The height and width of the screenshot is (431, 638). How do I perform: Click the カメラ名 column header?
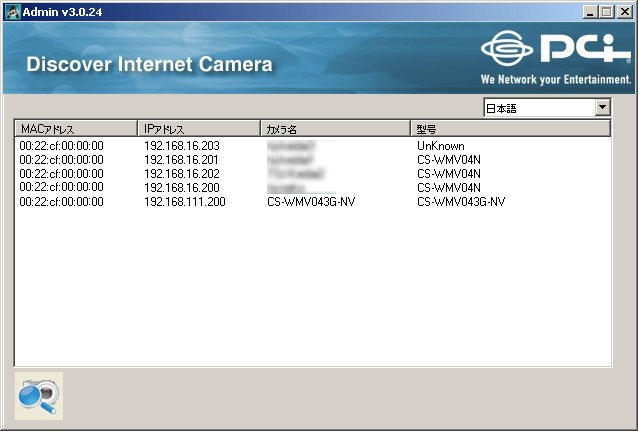coord(335,129)
